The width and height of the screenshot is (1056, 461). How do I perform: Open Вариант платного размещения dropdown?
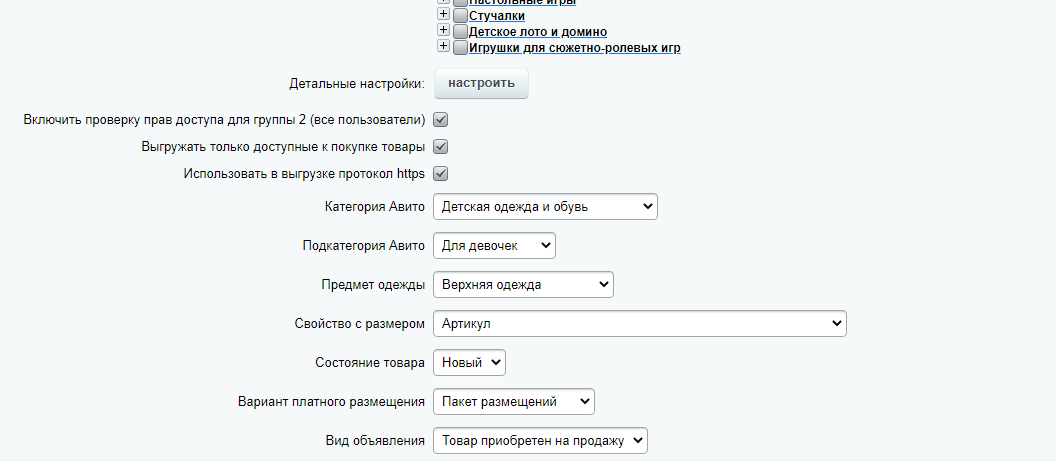coord(514,402)
